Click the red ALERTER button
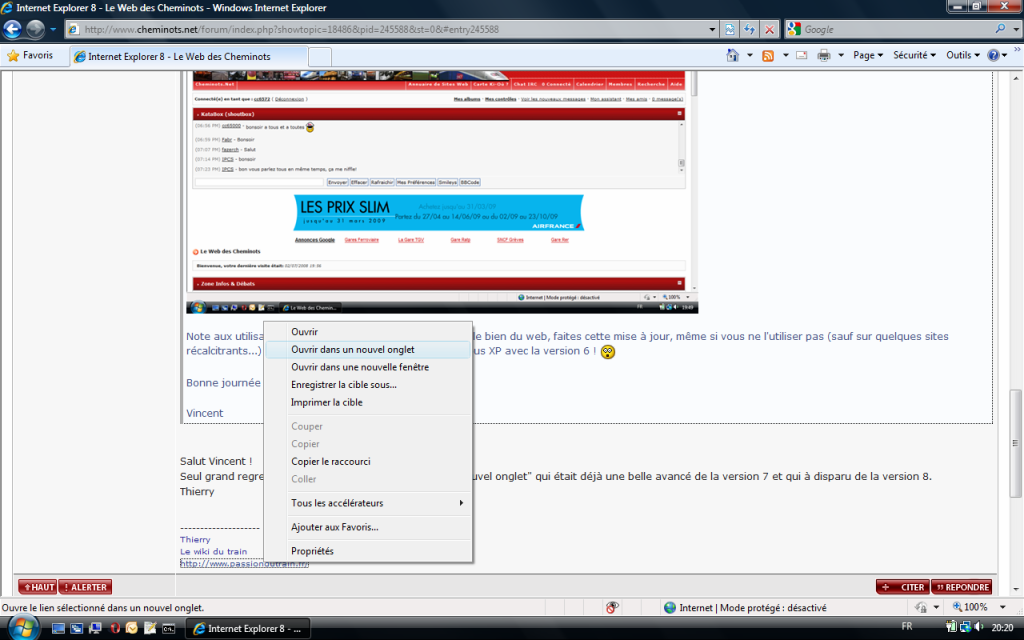 86,587
